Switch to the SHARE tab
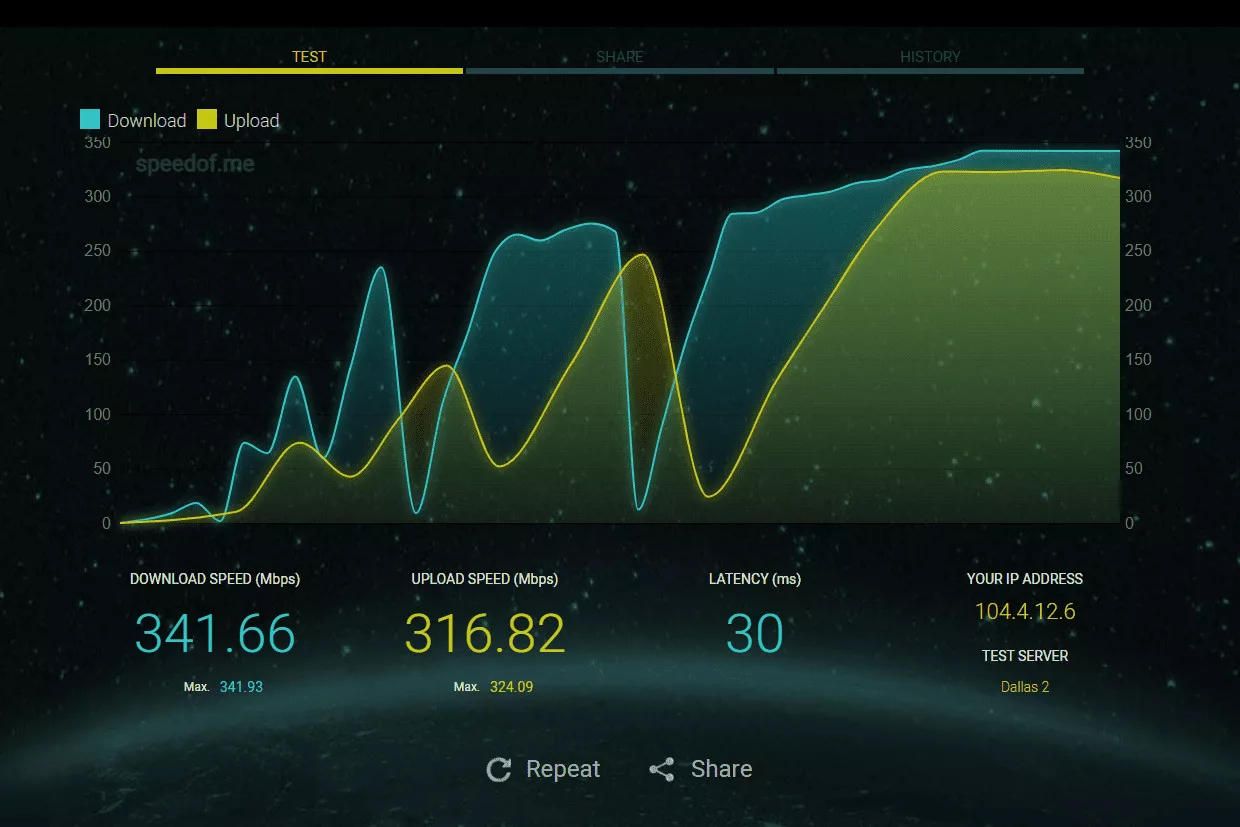Image resolution: width=1240 pixels, height=827 pixels. click(x=619, y=57)
